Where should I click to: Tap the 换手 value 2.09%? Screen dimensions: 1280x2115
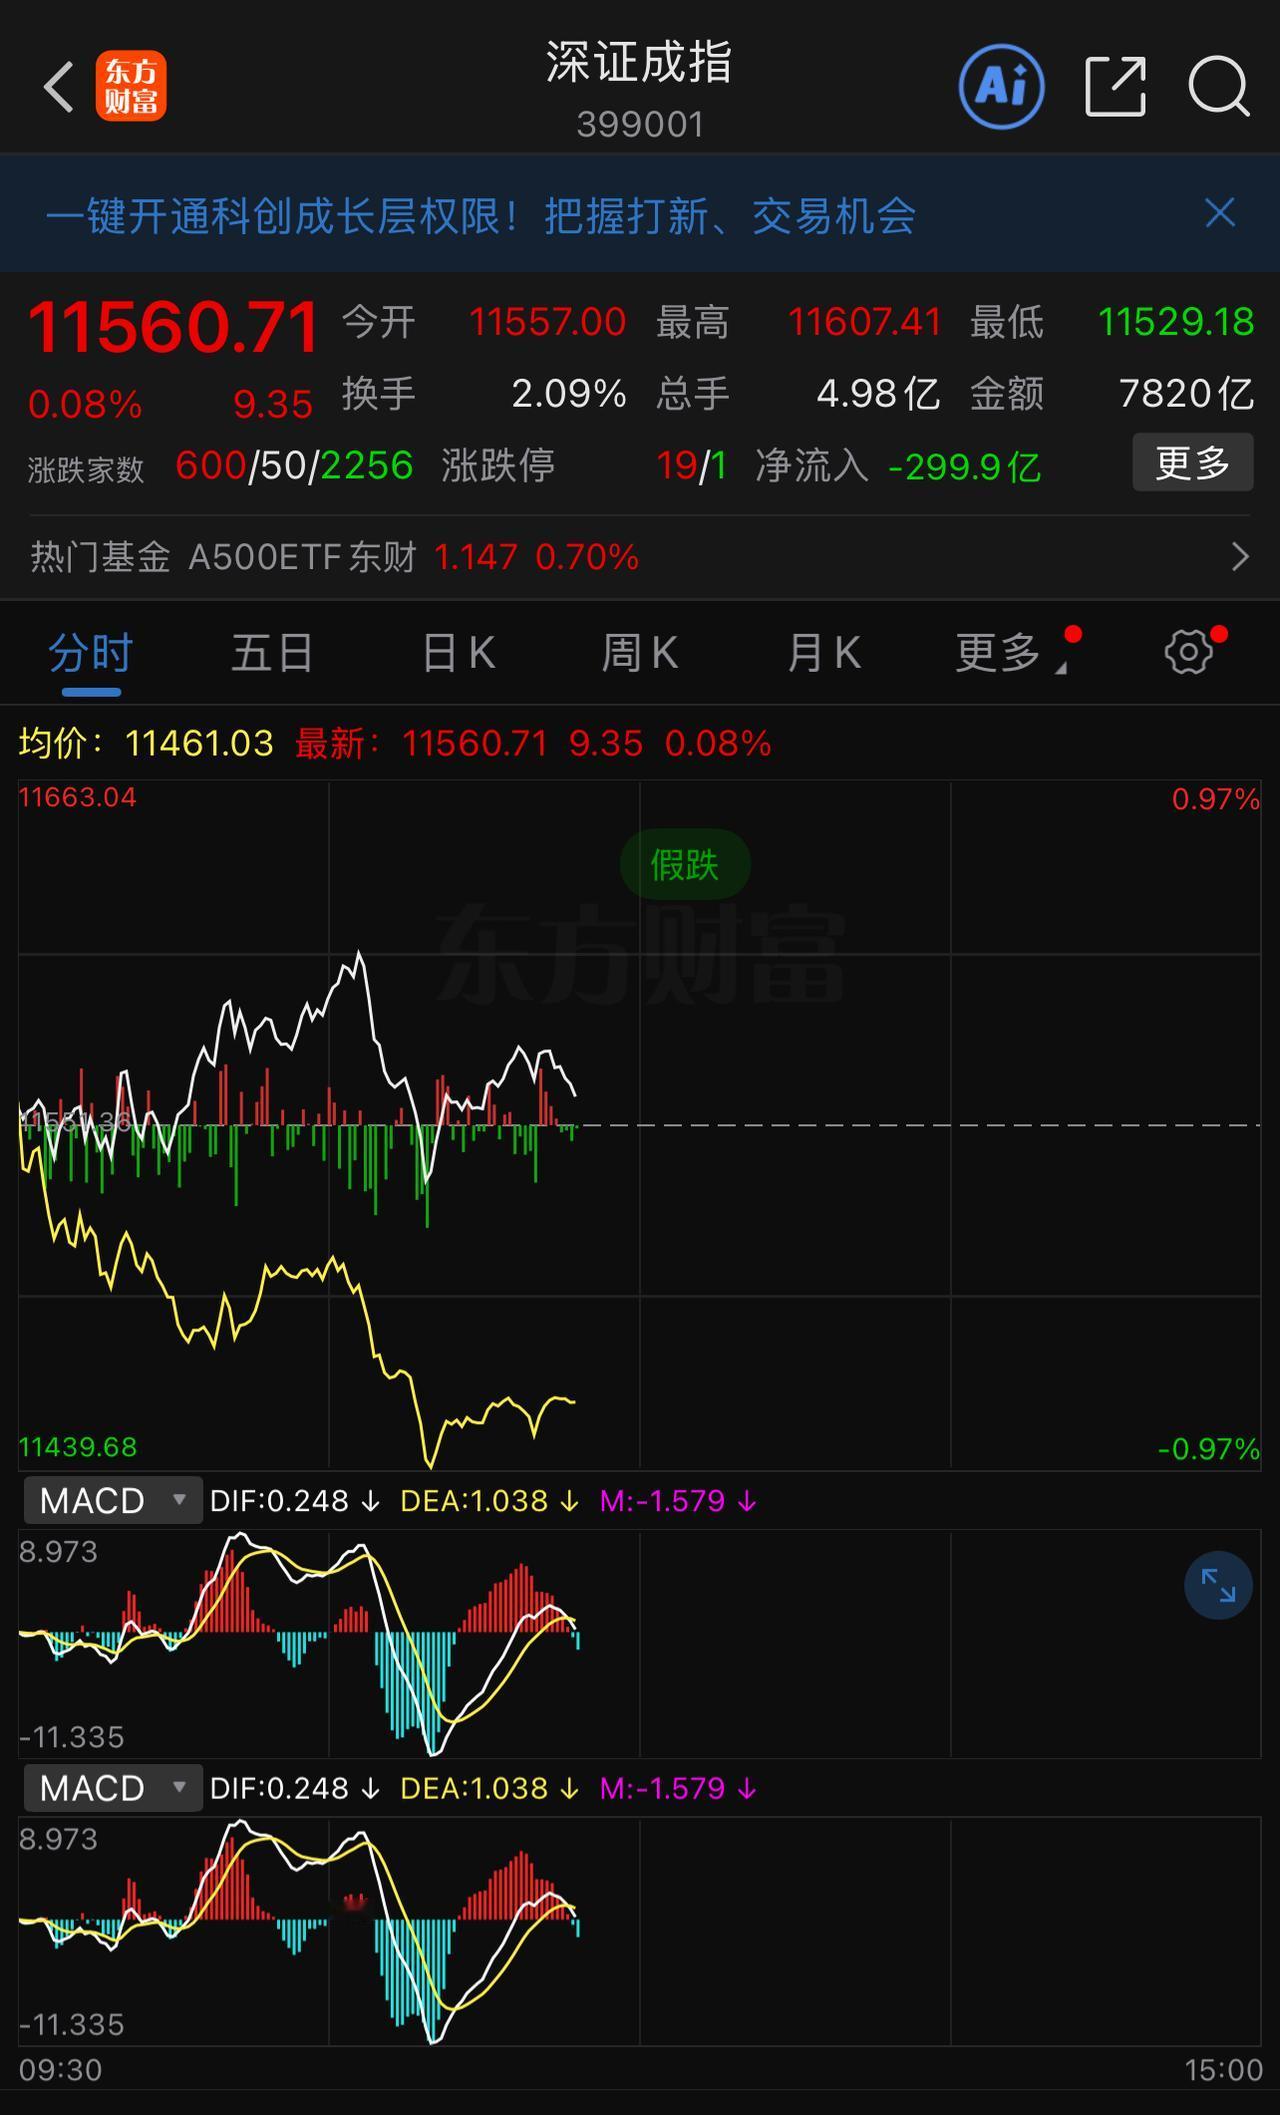coord(569,394)
